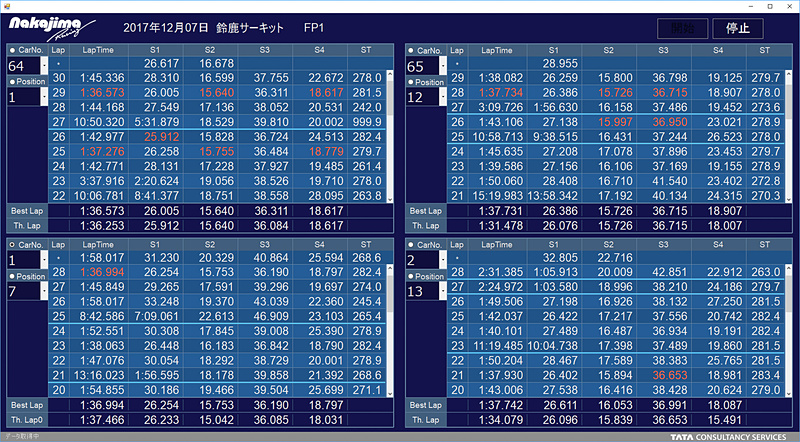
Task: Click scroll-down arrow in Position 7 lap table
Action: tap(390, 394)
